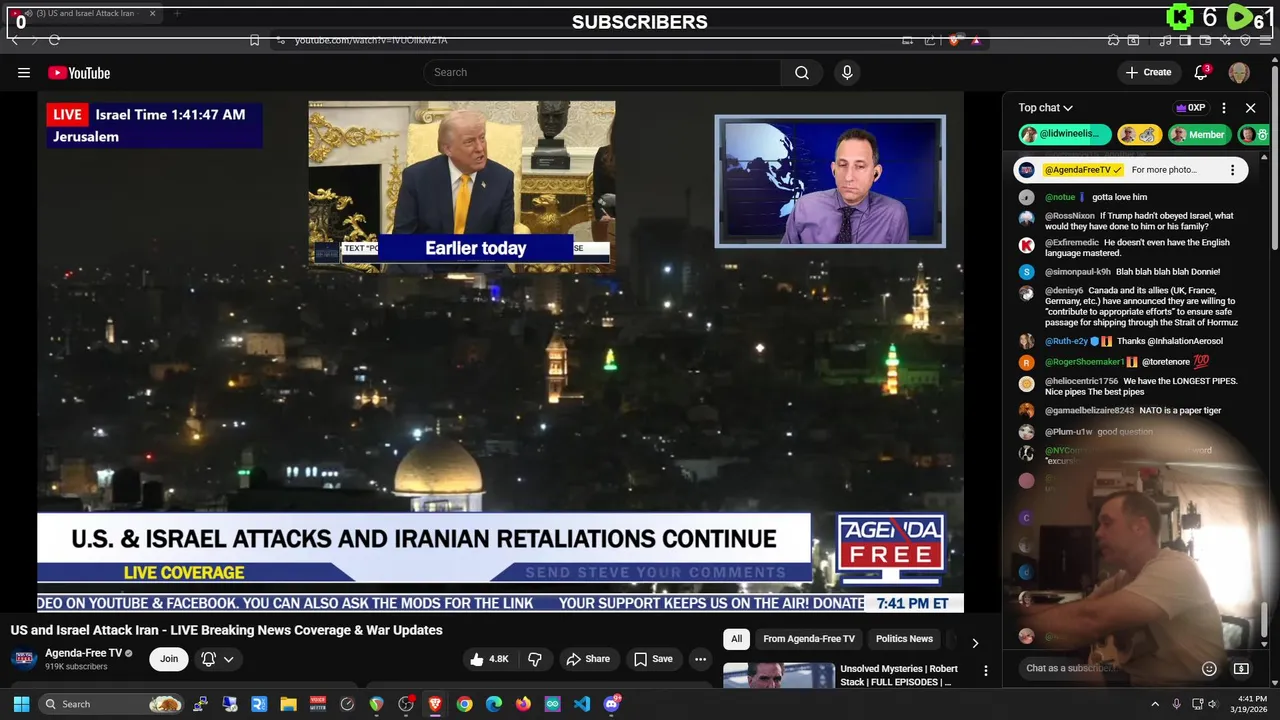Image resolution: width=1280 pixels, height=720 pixels.
Task: Open Firefox from the taskbar
Action: (523, 704)
